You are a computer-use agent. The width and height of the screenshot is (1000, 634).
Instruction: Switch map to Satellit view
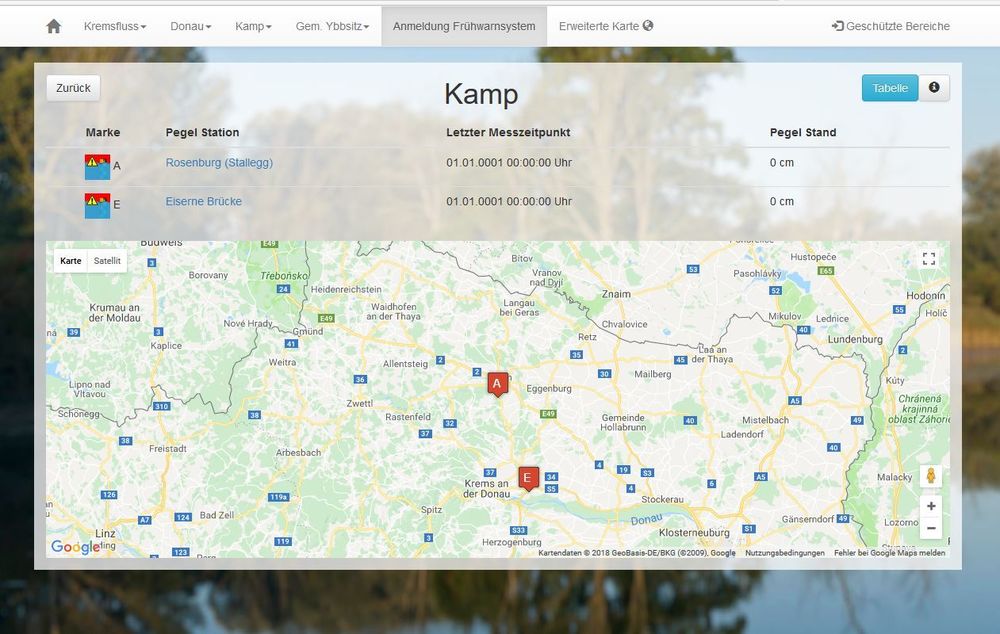click(x=107, y=261)
